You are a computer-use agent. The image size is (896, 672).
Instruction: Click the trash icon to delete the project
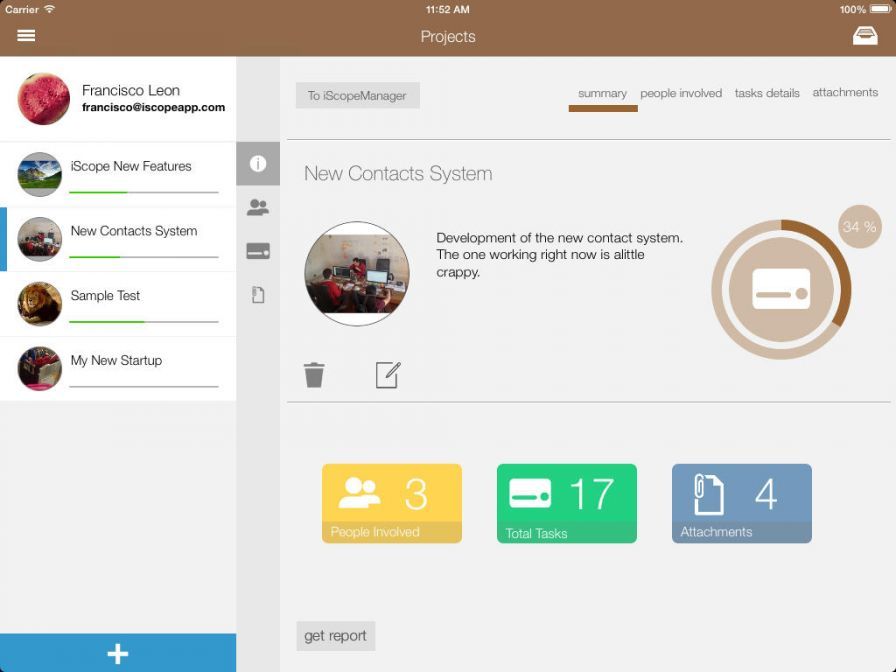[315, 374]
